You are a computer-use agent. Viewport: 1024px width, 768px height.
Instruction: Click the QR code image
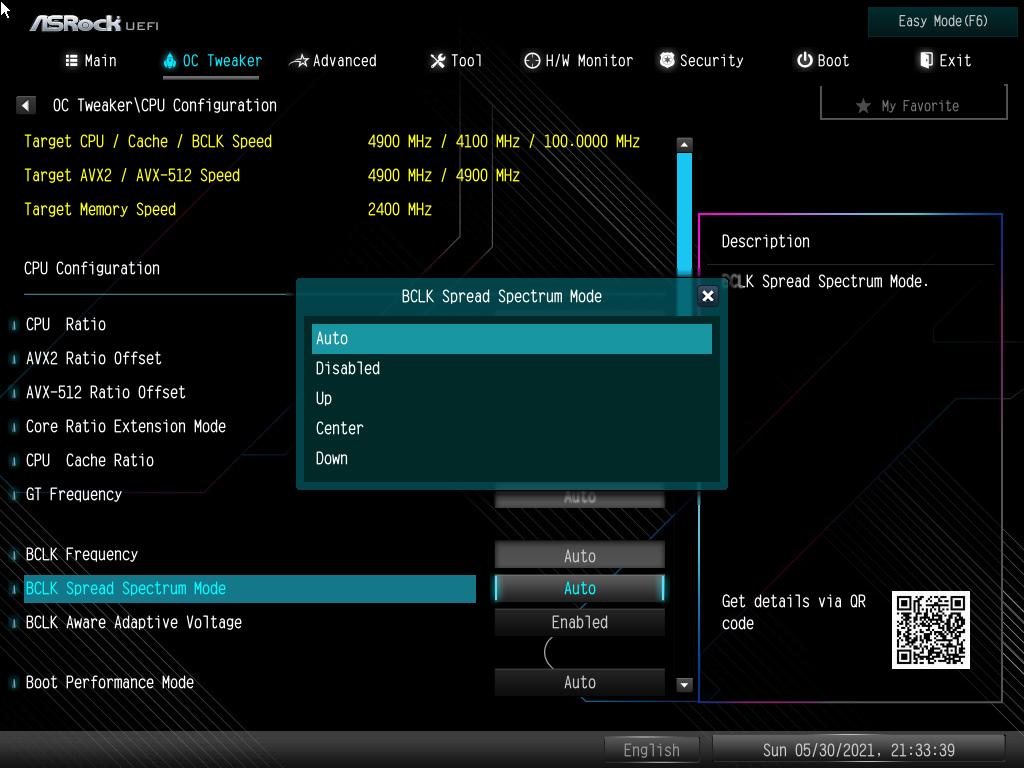pyautogui.click(x=930, y=630)
